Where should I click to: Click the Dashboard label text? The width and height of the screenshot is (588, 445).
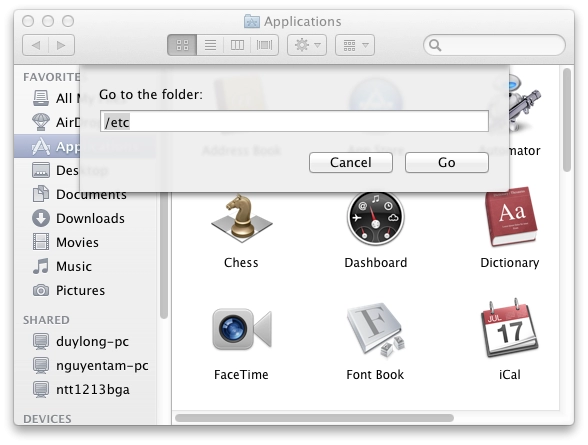click(x=375, y=262)
